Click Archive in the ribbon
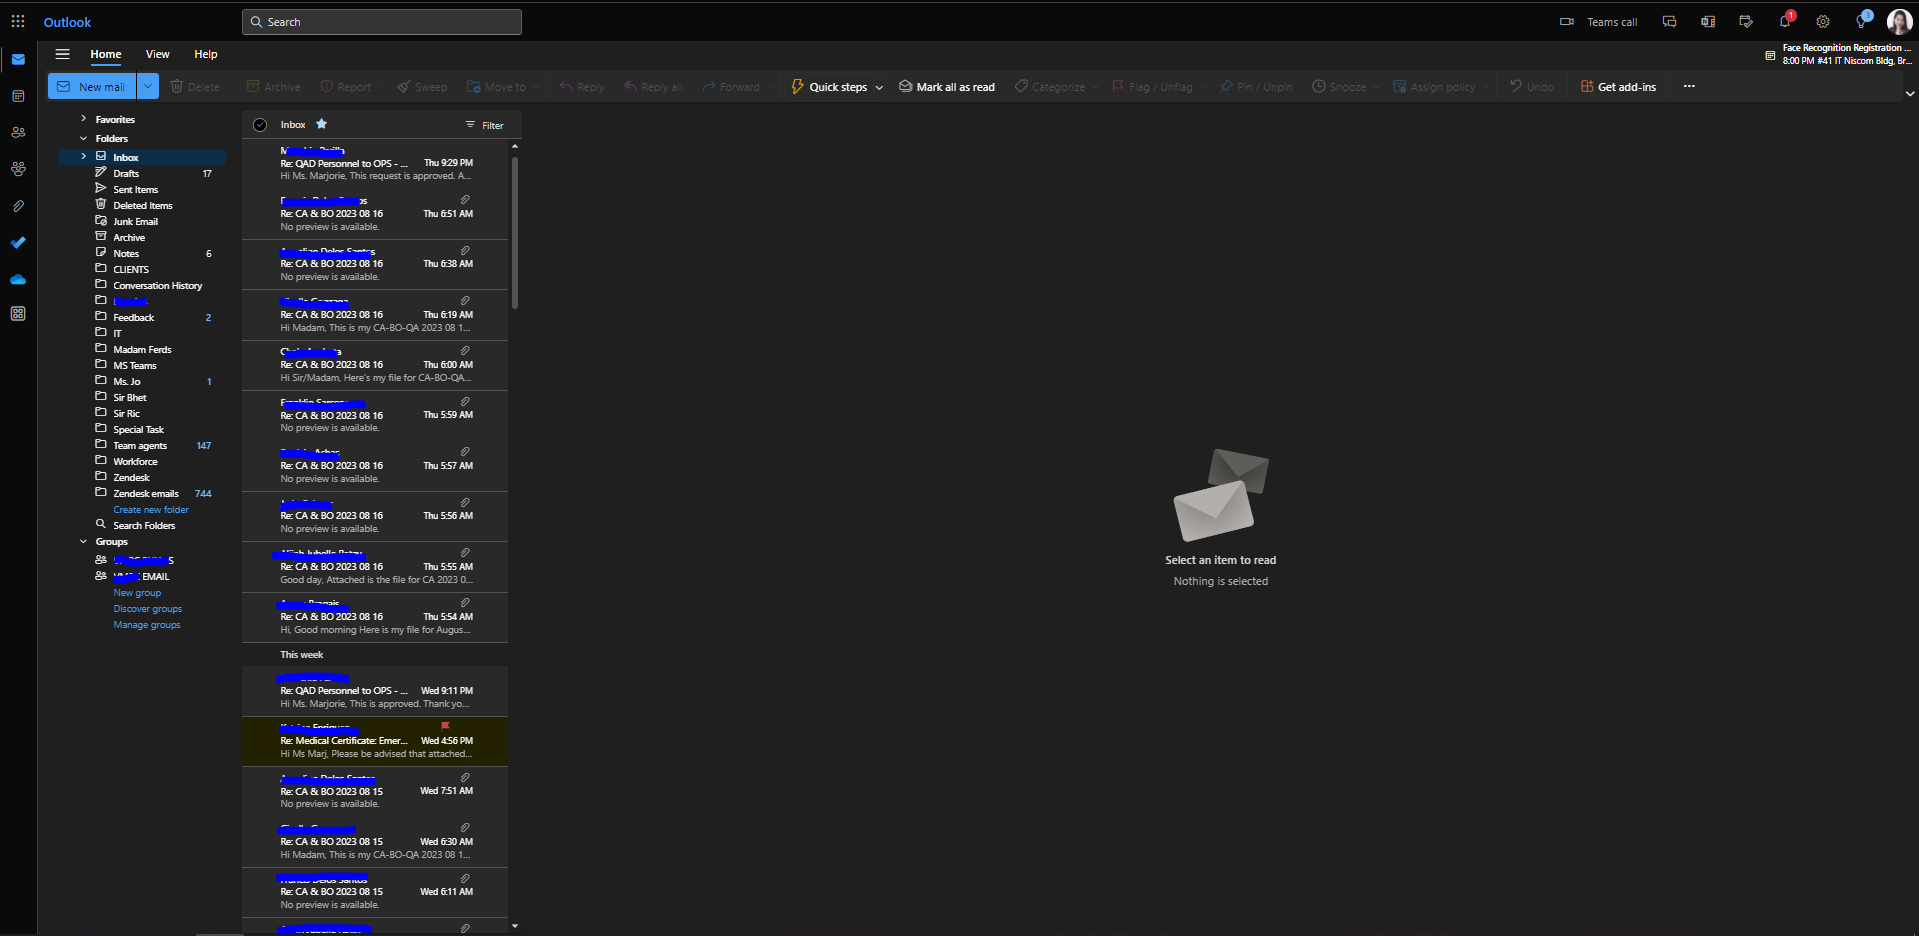The height and width of the screenshot is (936, 1919). (273, 87)
